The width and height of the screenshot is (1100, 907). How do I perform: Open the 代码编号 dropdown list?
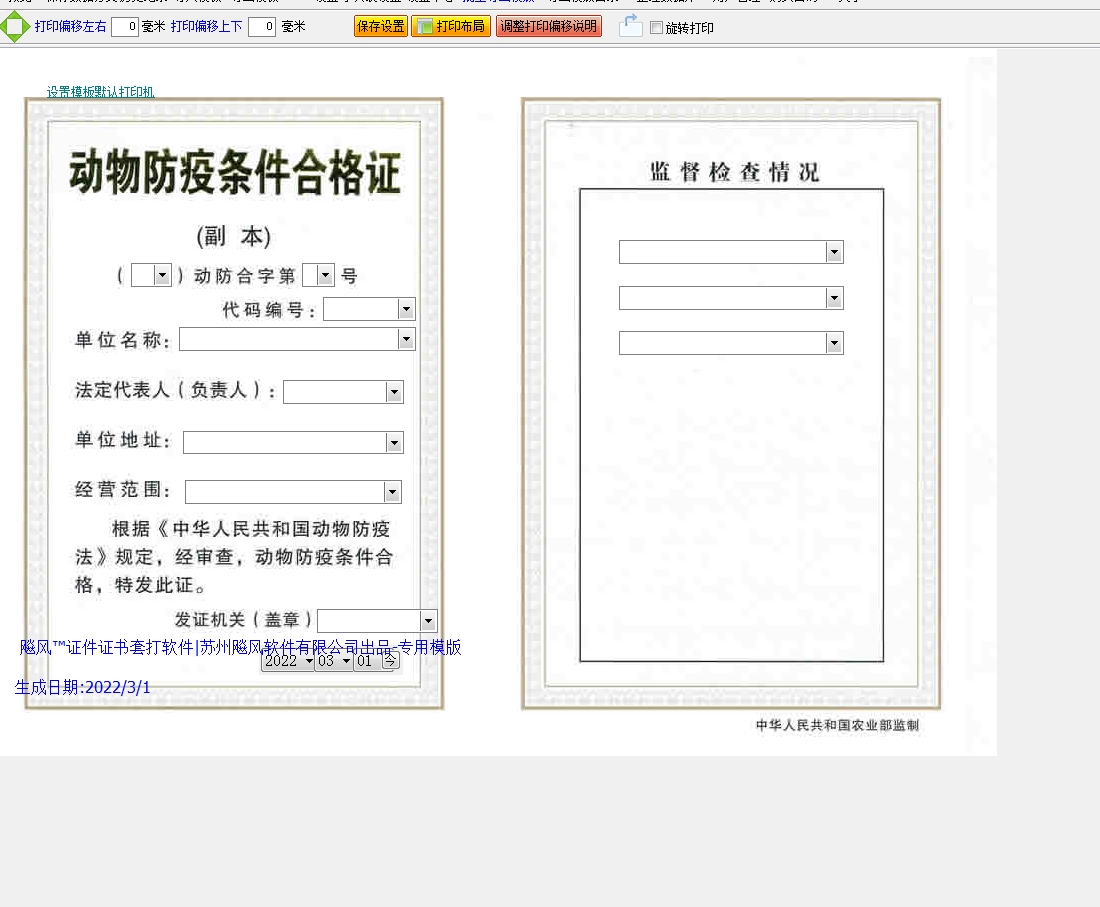coord(406,310)
